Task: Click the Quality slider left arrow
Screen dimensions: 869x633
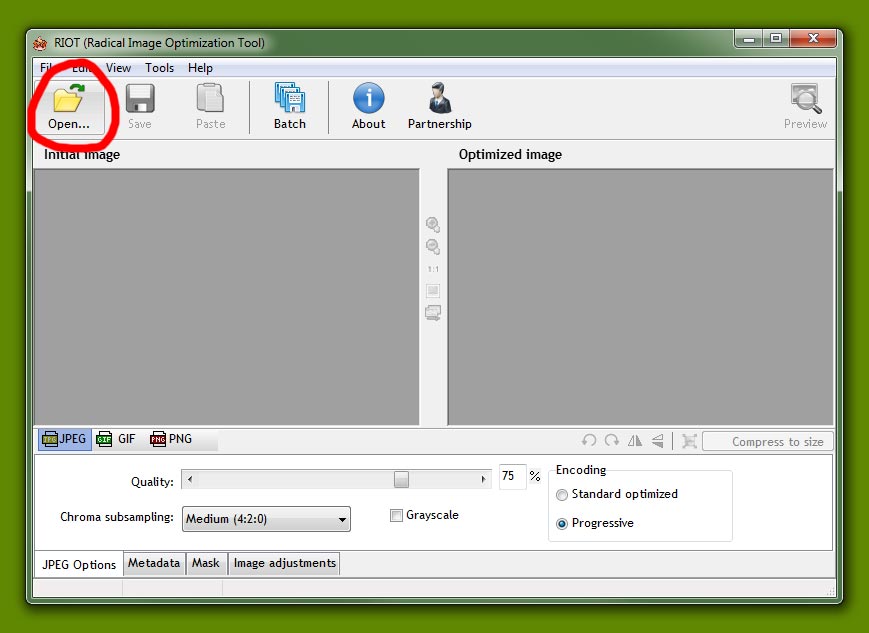Action: pyautogui.click(x=190, y=479)
